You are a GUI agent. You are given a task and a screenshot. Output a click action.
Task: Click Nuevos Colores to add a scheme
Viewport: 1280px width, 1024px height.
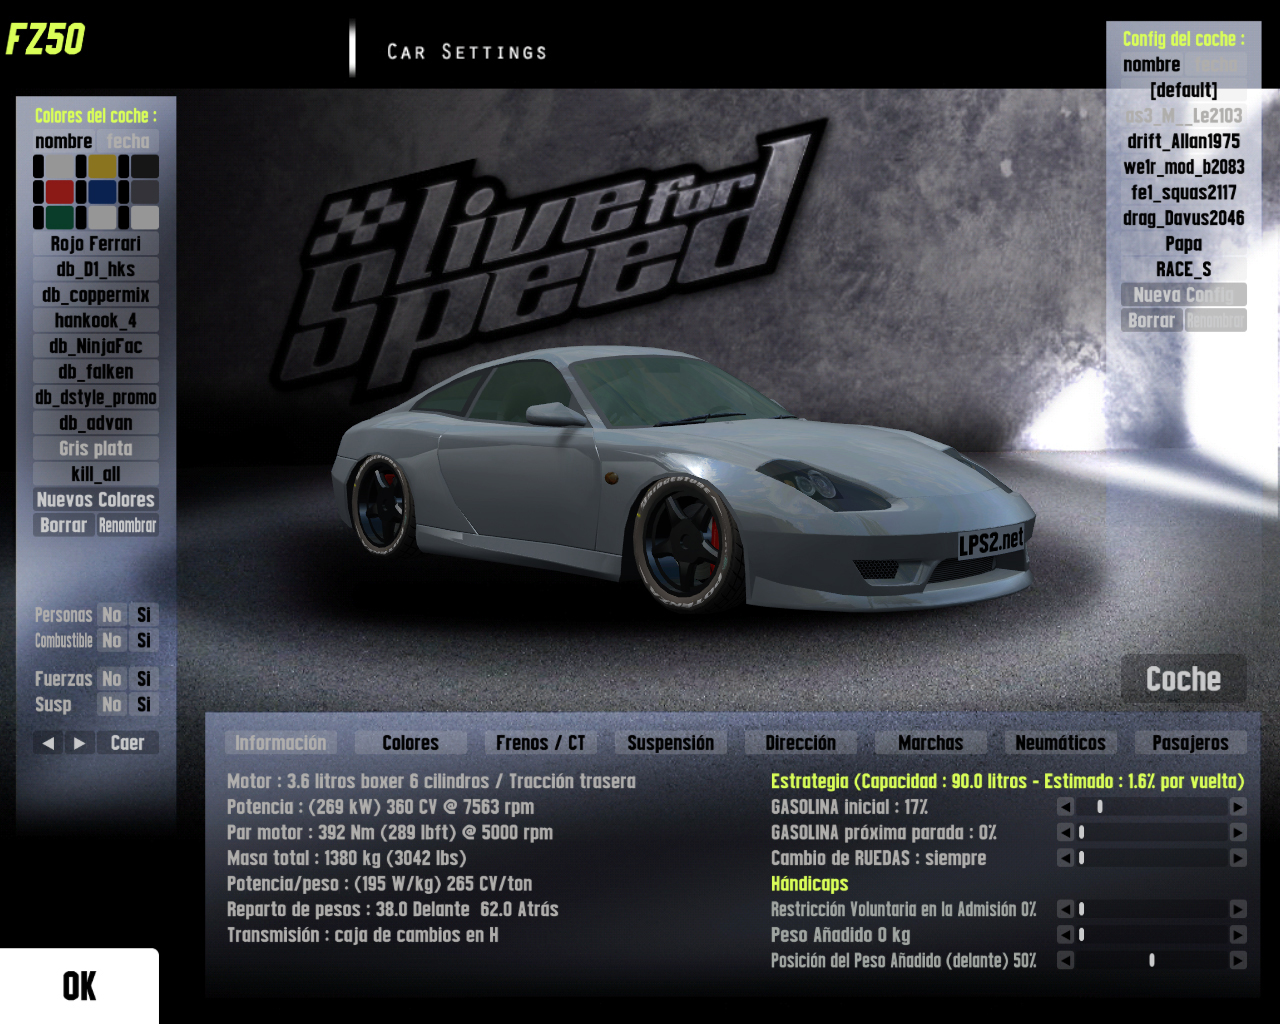(x=96, y=500)
